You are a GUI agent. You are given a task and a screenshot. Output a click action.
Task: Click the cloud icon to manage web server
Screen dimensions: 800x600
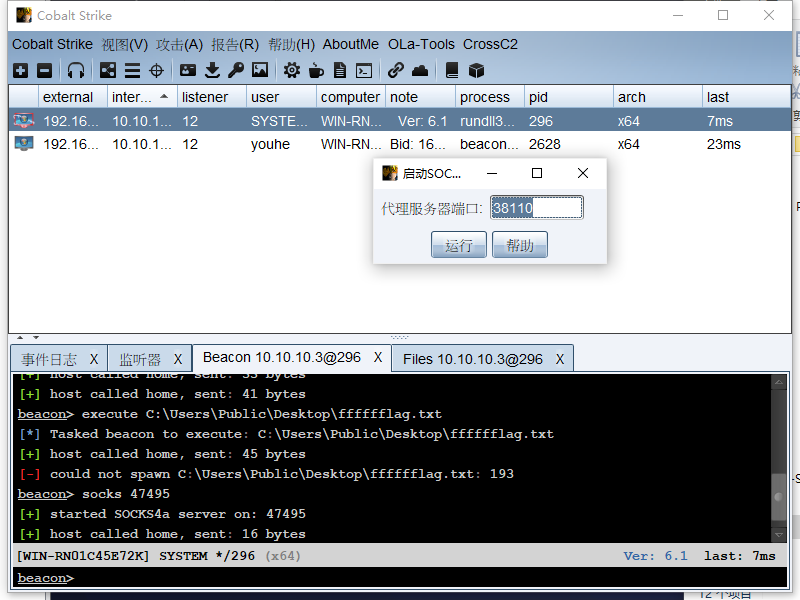[420, 70]
